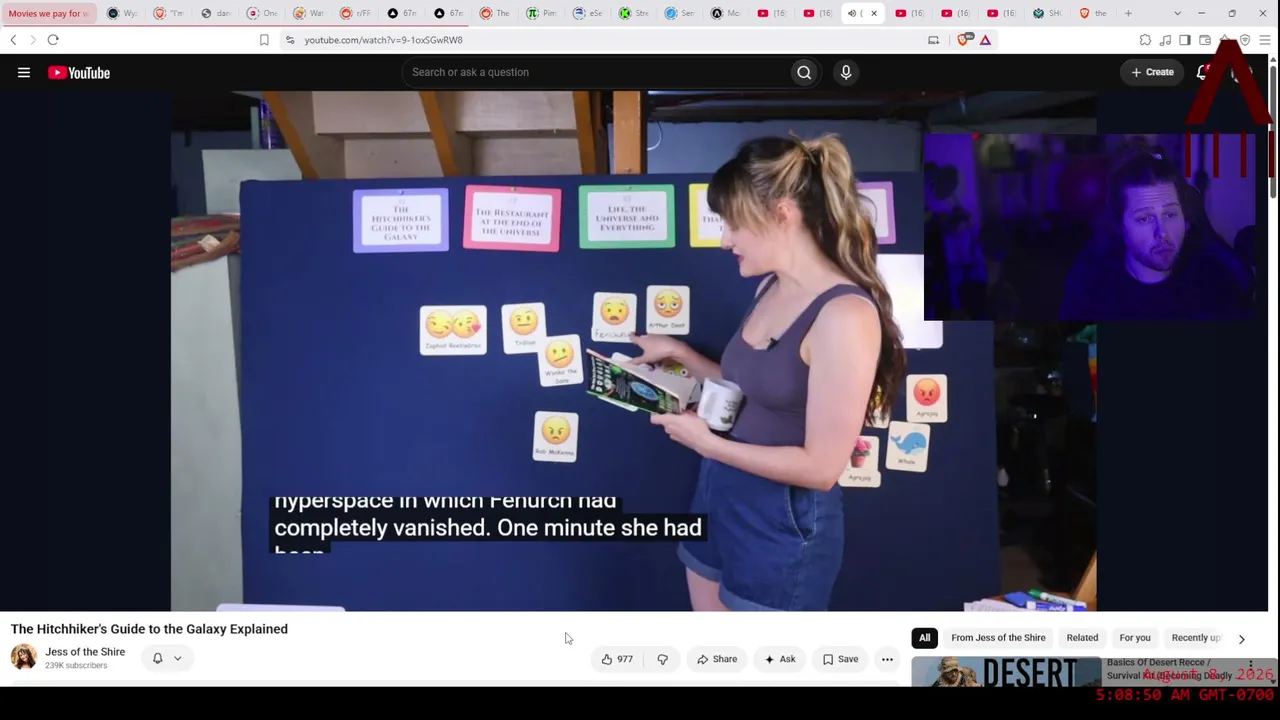Viewport: 1280px width, 720px height.
Task: Open the site settings icon beside URL
Action: coord(290,40)
